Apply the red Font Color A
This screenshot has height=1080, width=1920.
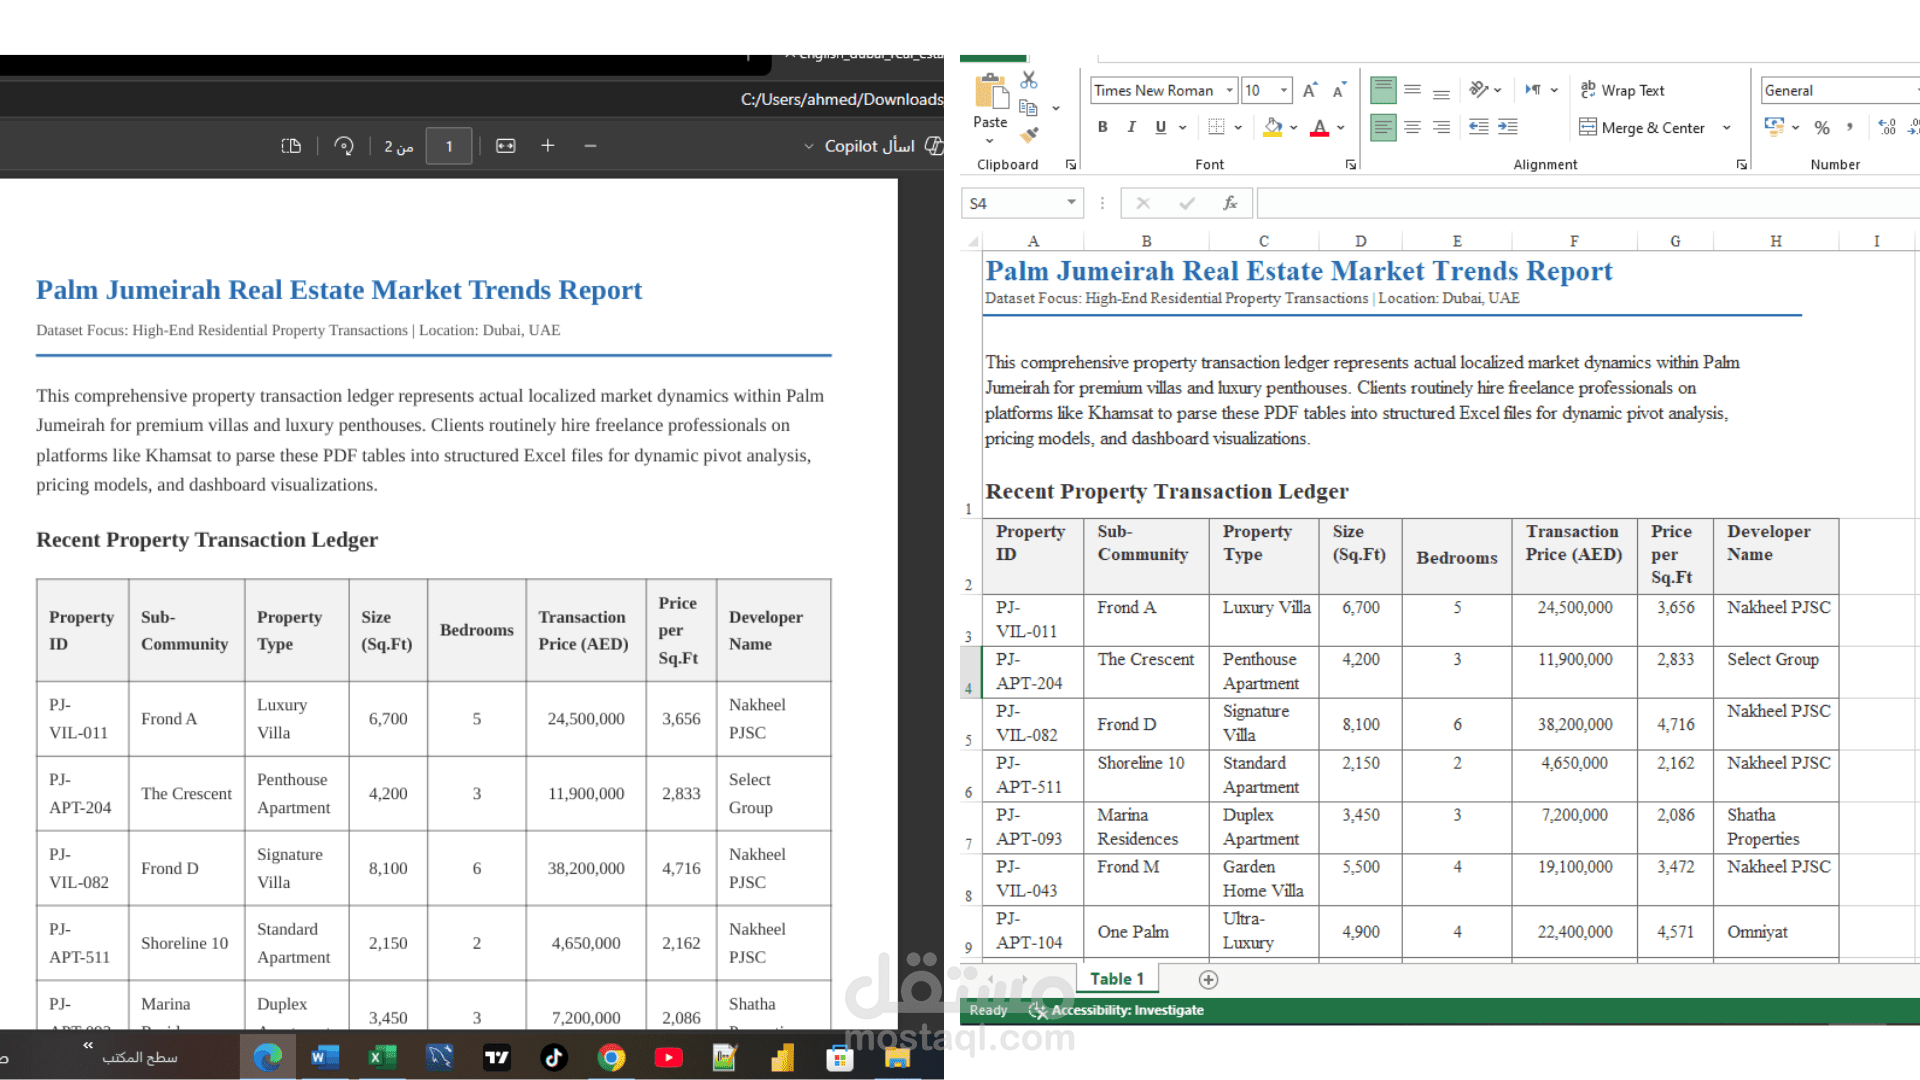(x=1320, y=128)
